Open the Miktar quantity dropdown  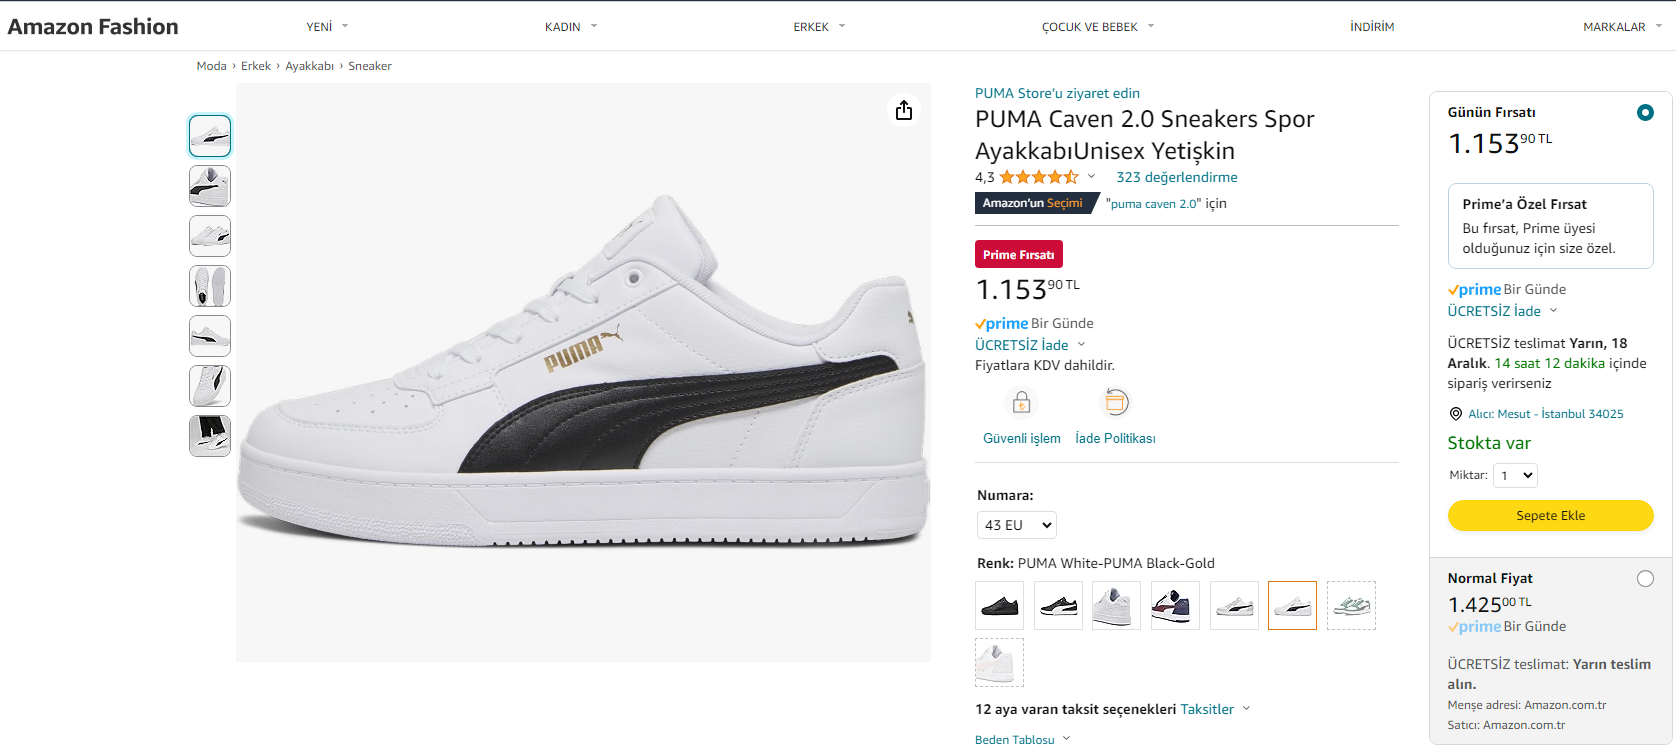[x=1515, y=476]
